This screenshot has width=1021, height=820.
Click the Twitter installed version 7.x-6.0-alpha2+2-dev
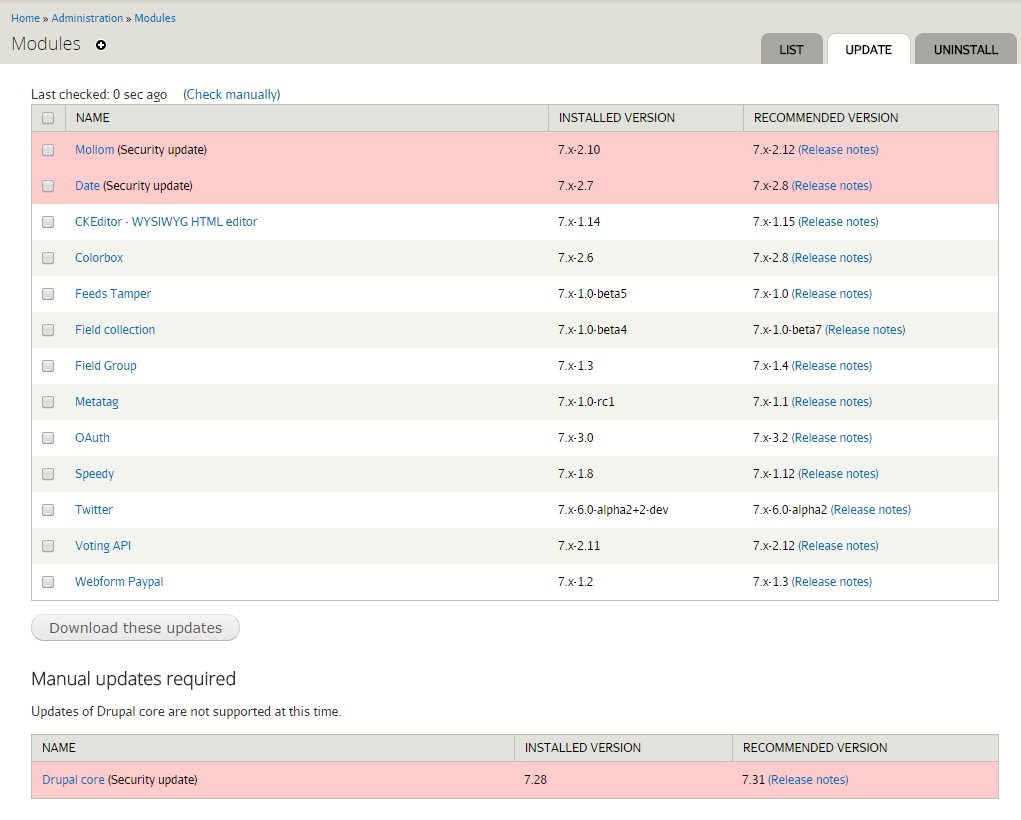point(613,509)
